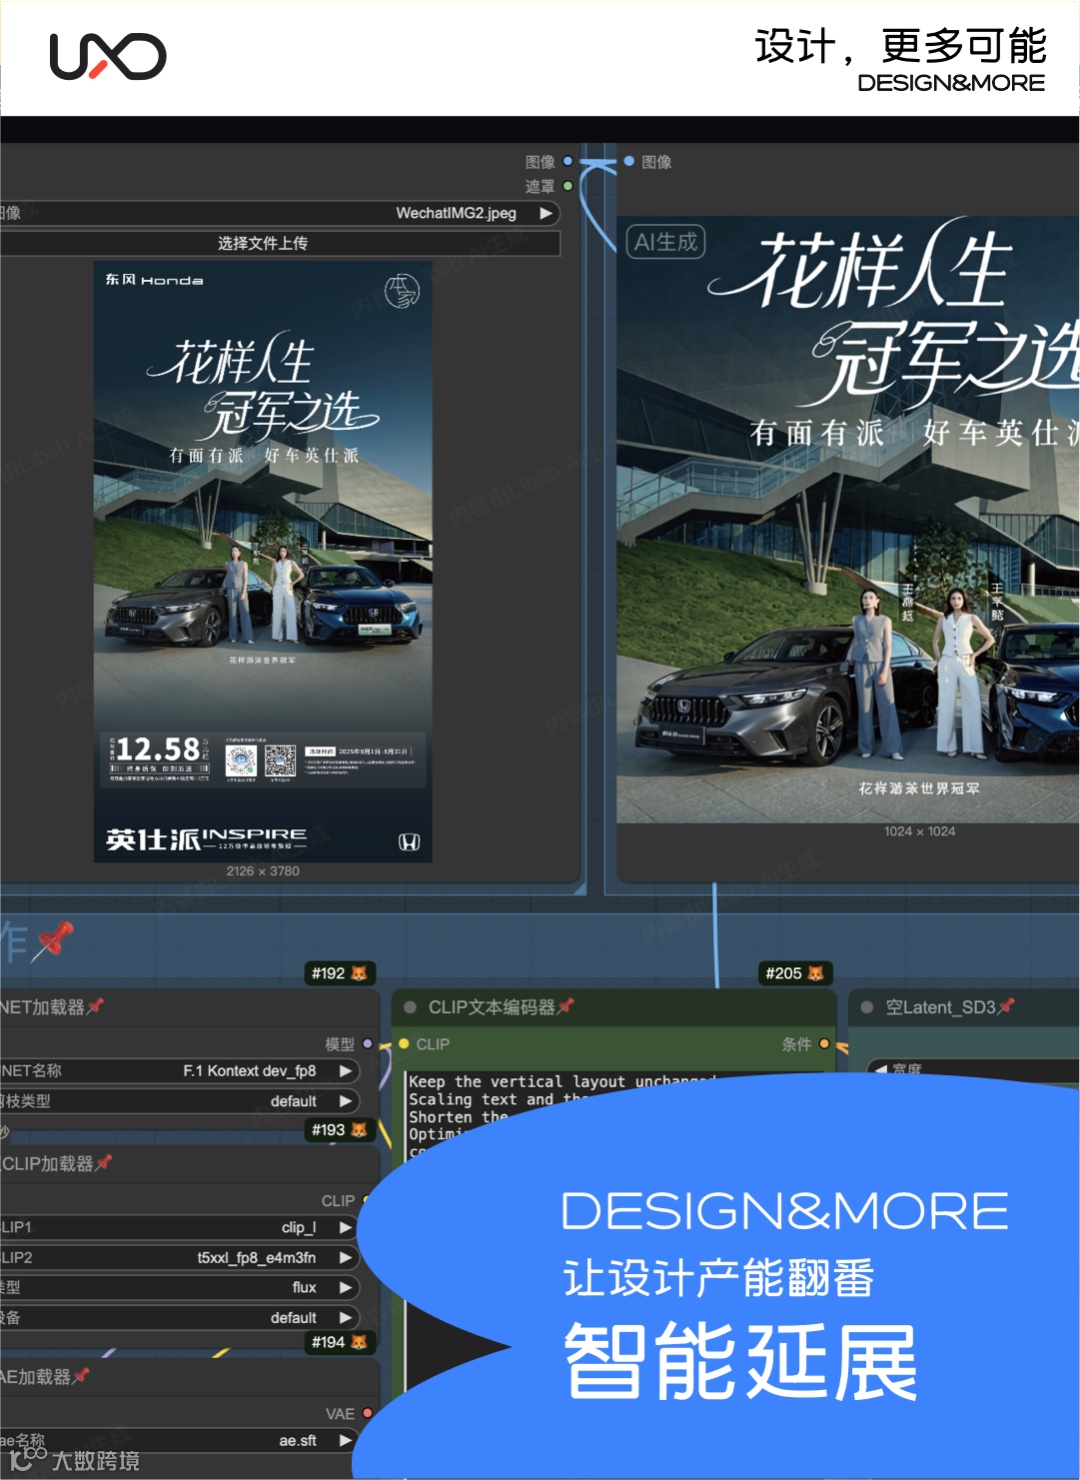Image resolution: width=1080 pixels, height=1480 pixels.
Task: Select the CLIP加载器 node title bar
Action: (190, 1163)
